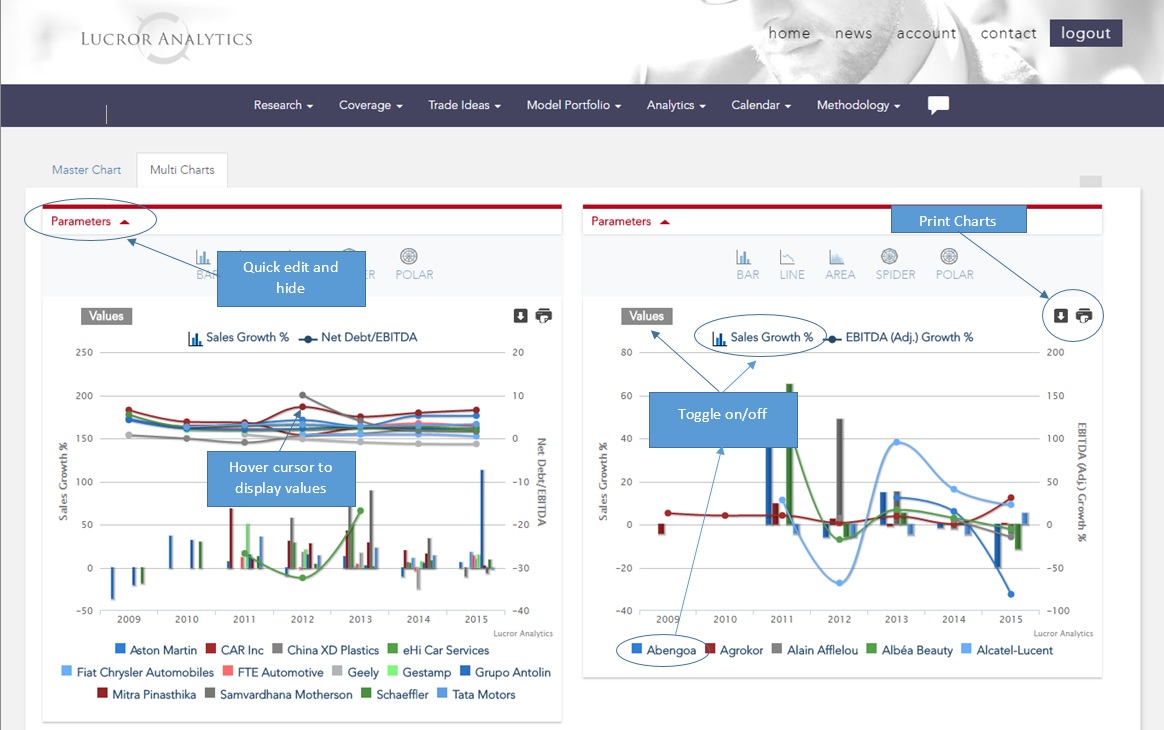Switch to the Master Chart tab
The image size is (1164, 730).
click(x=86, y=170)
